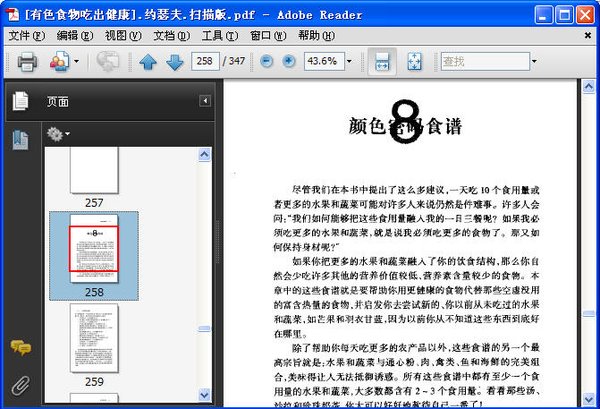Open the Comments panel icon
This screenshot has width=600, height=409.
21,347
